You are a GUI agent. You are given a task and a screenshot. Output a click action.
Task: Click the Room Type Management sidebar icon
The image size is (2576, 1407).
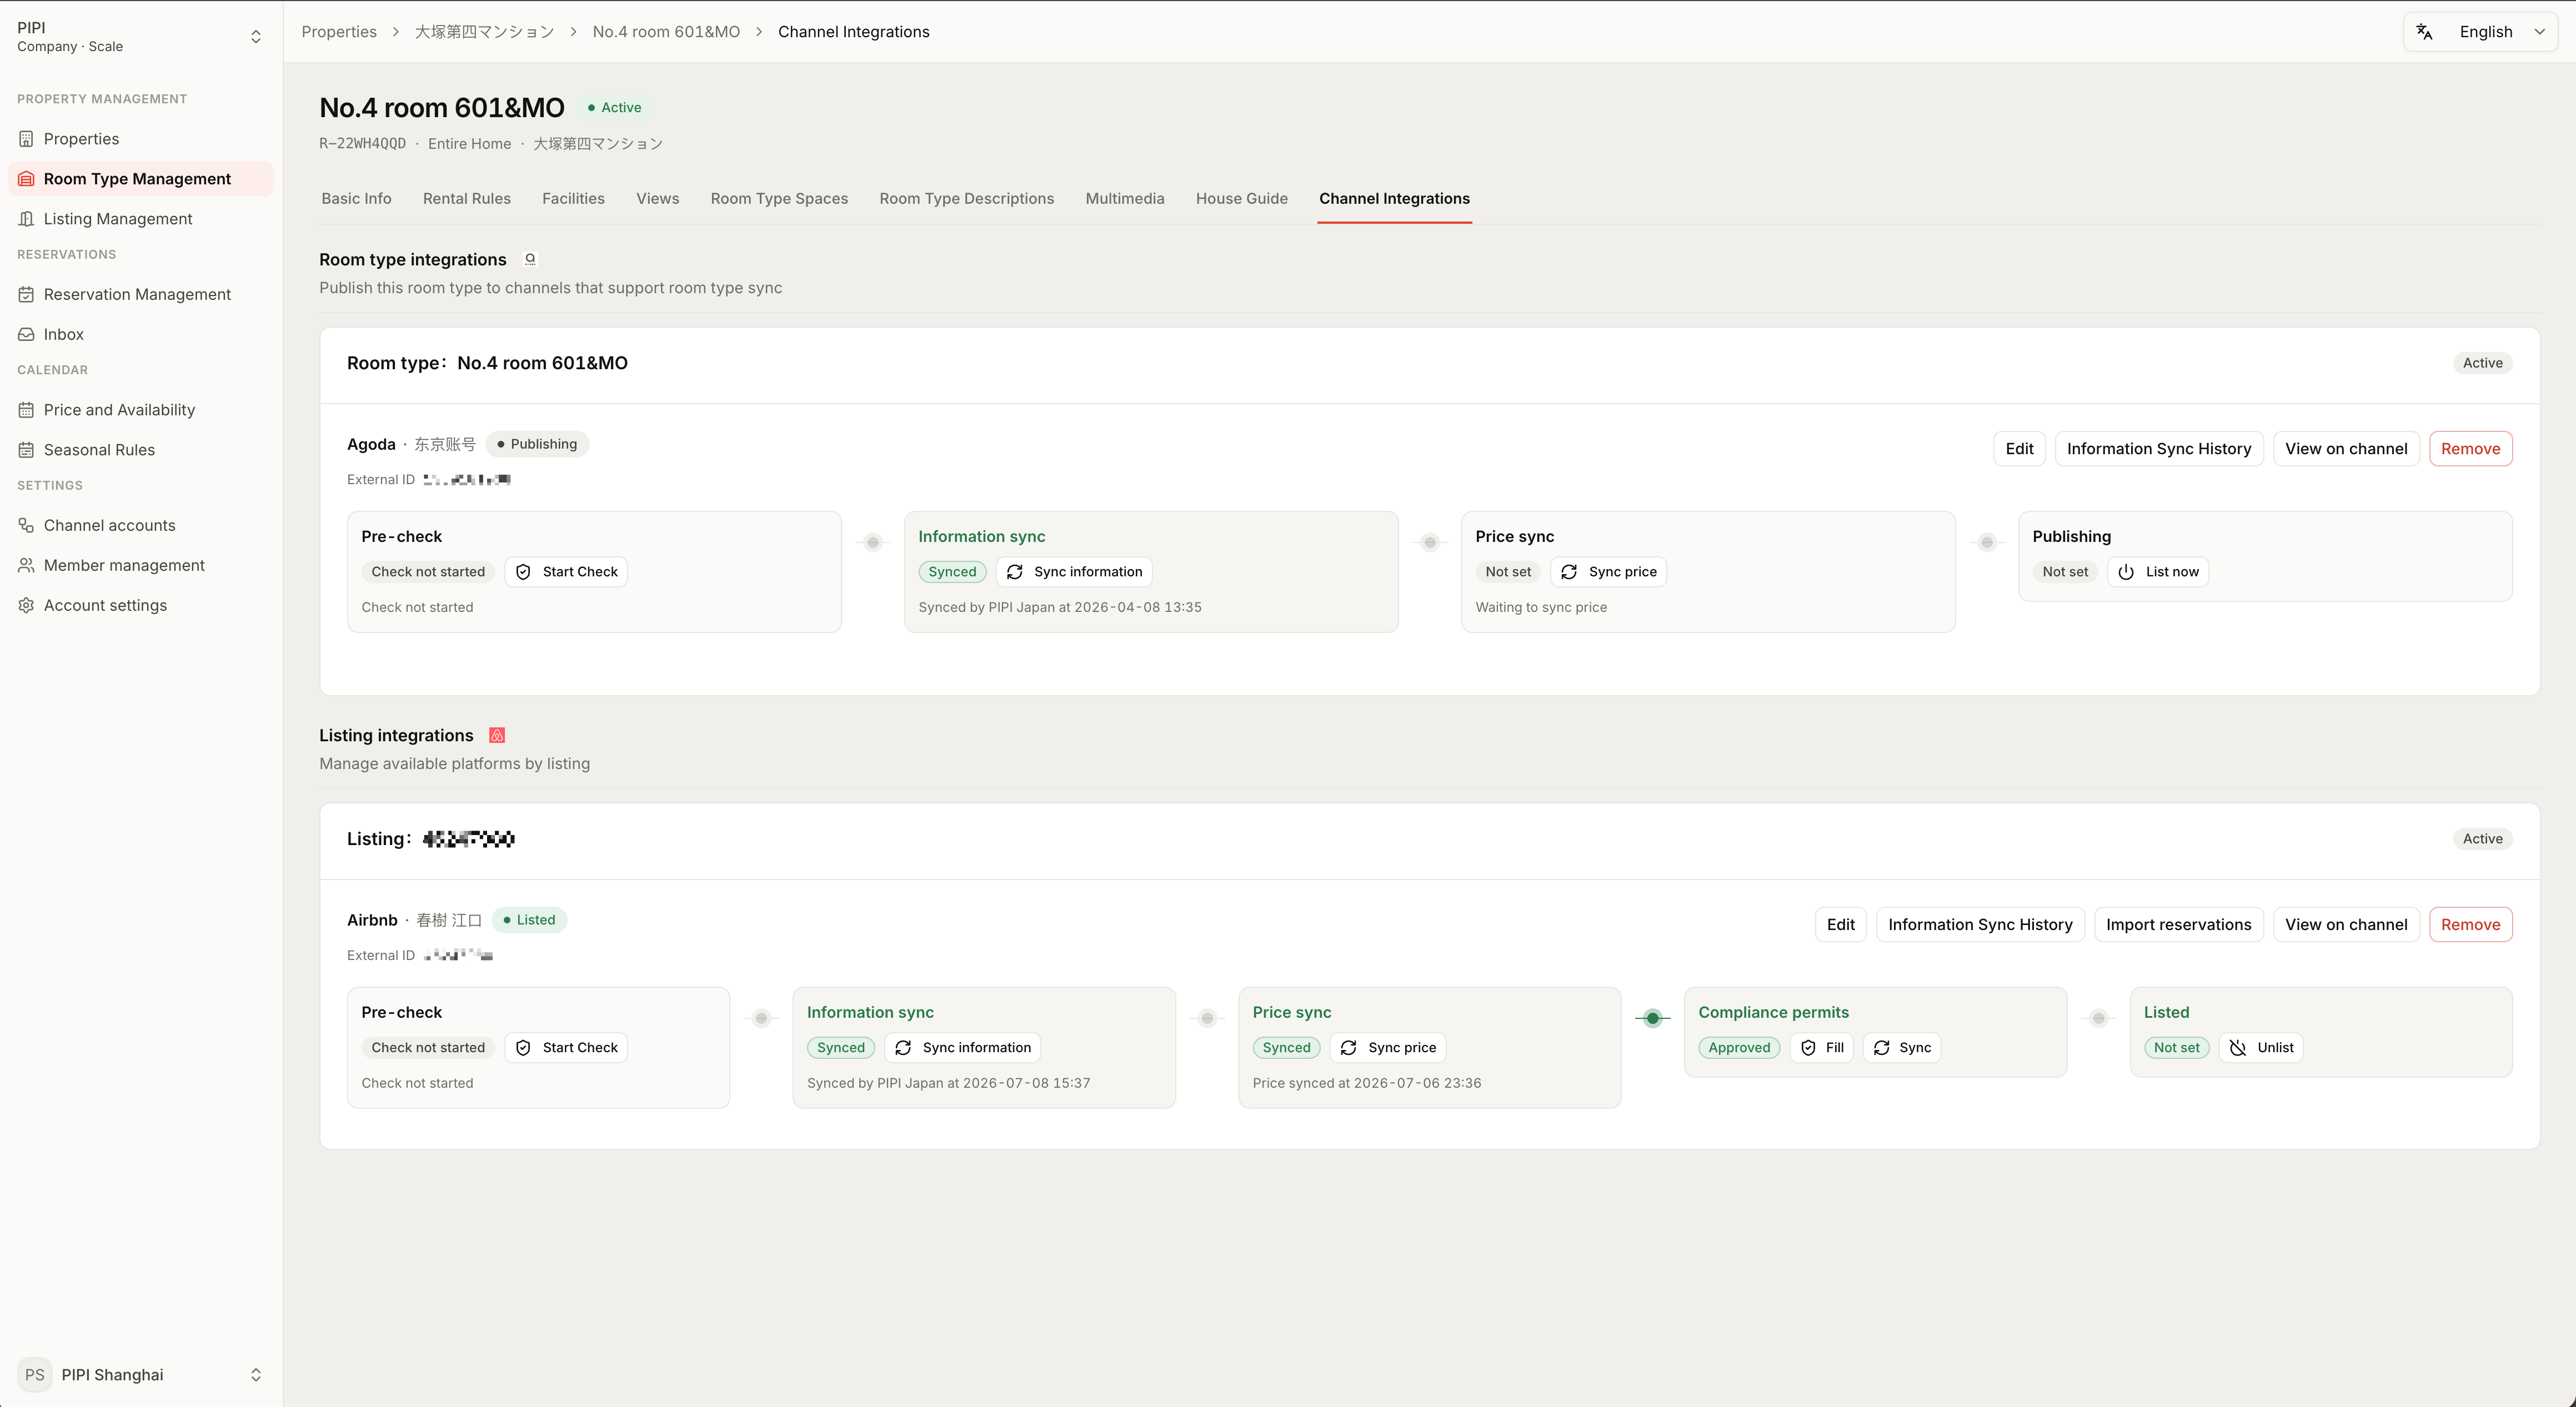(x=26, y=179)
